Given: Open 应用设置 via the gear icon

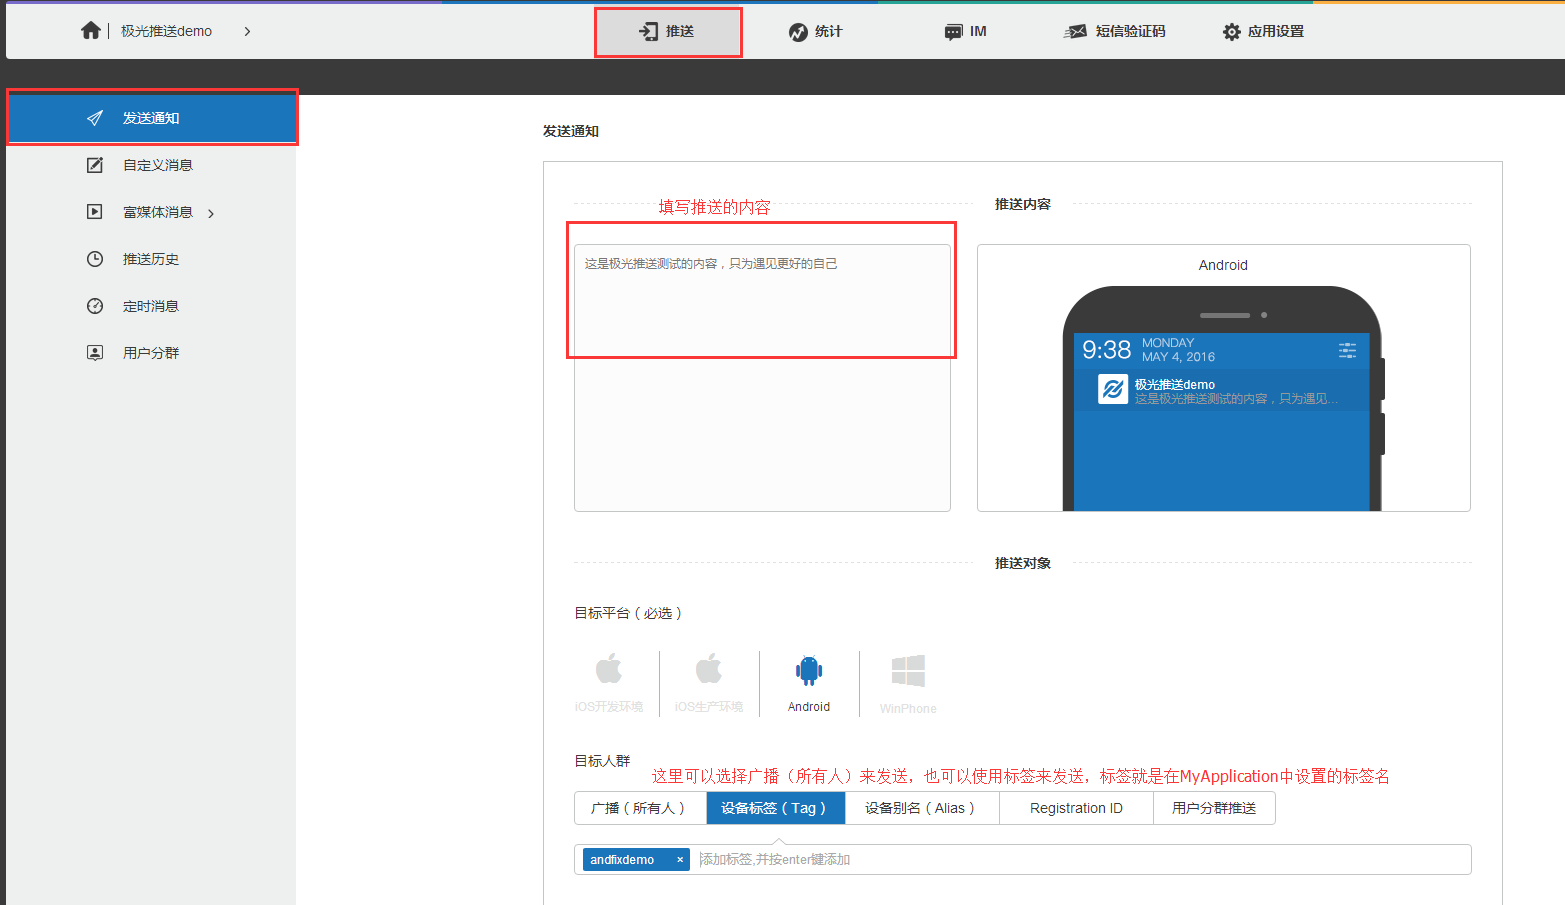Looking at the screenshot, I should [x=1231, y=31].
